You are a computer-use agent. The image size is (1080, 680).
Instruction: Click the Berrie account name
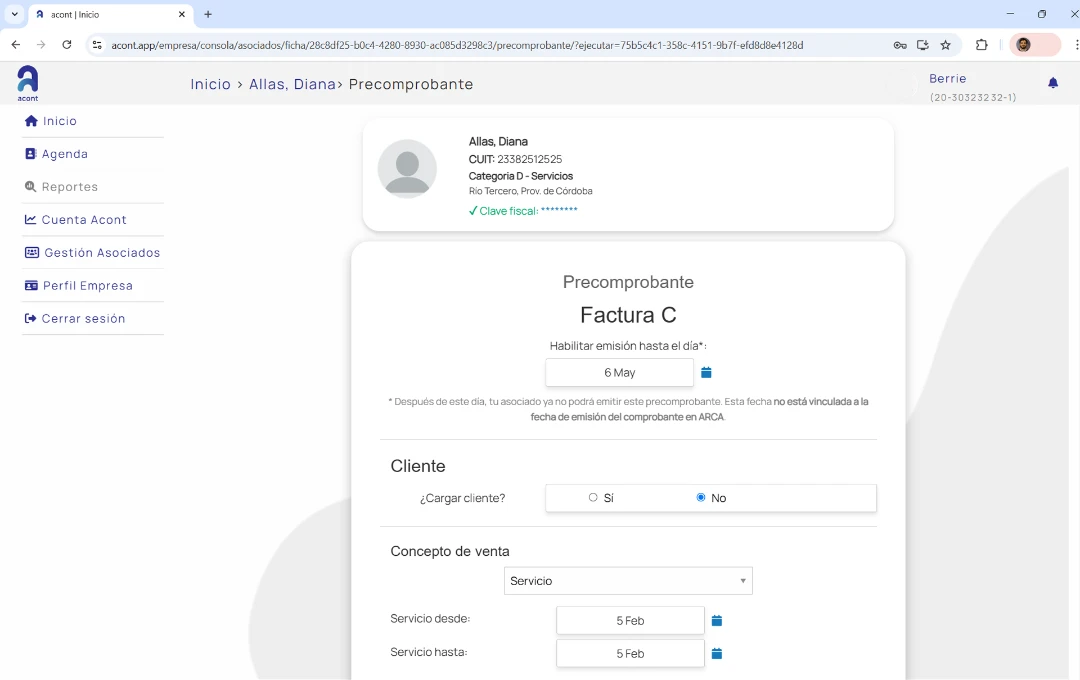[947, 78]
